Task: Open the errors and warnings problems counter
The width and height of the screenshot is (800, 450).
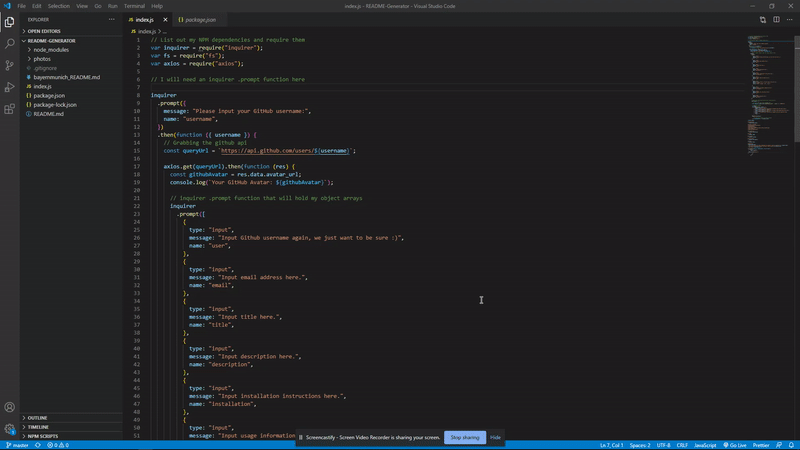Action: [58, 445]
